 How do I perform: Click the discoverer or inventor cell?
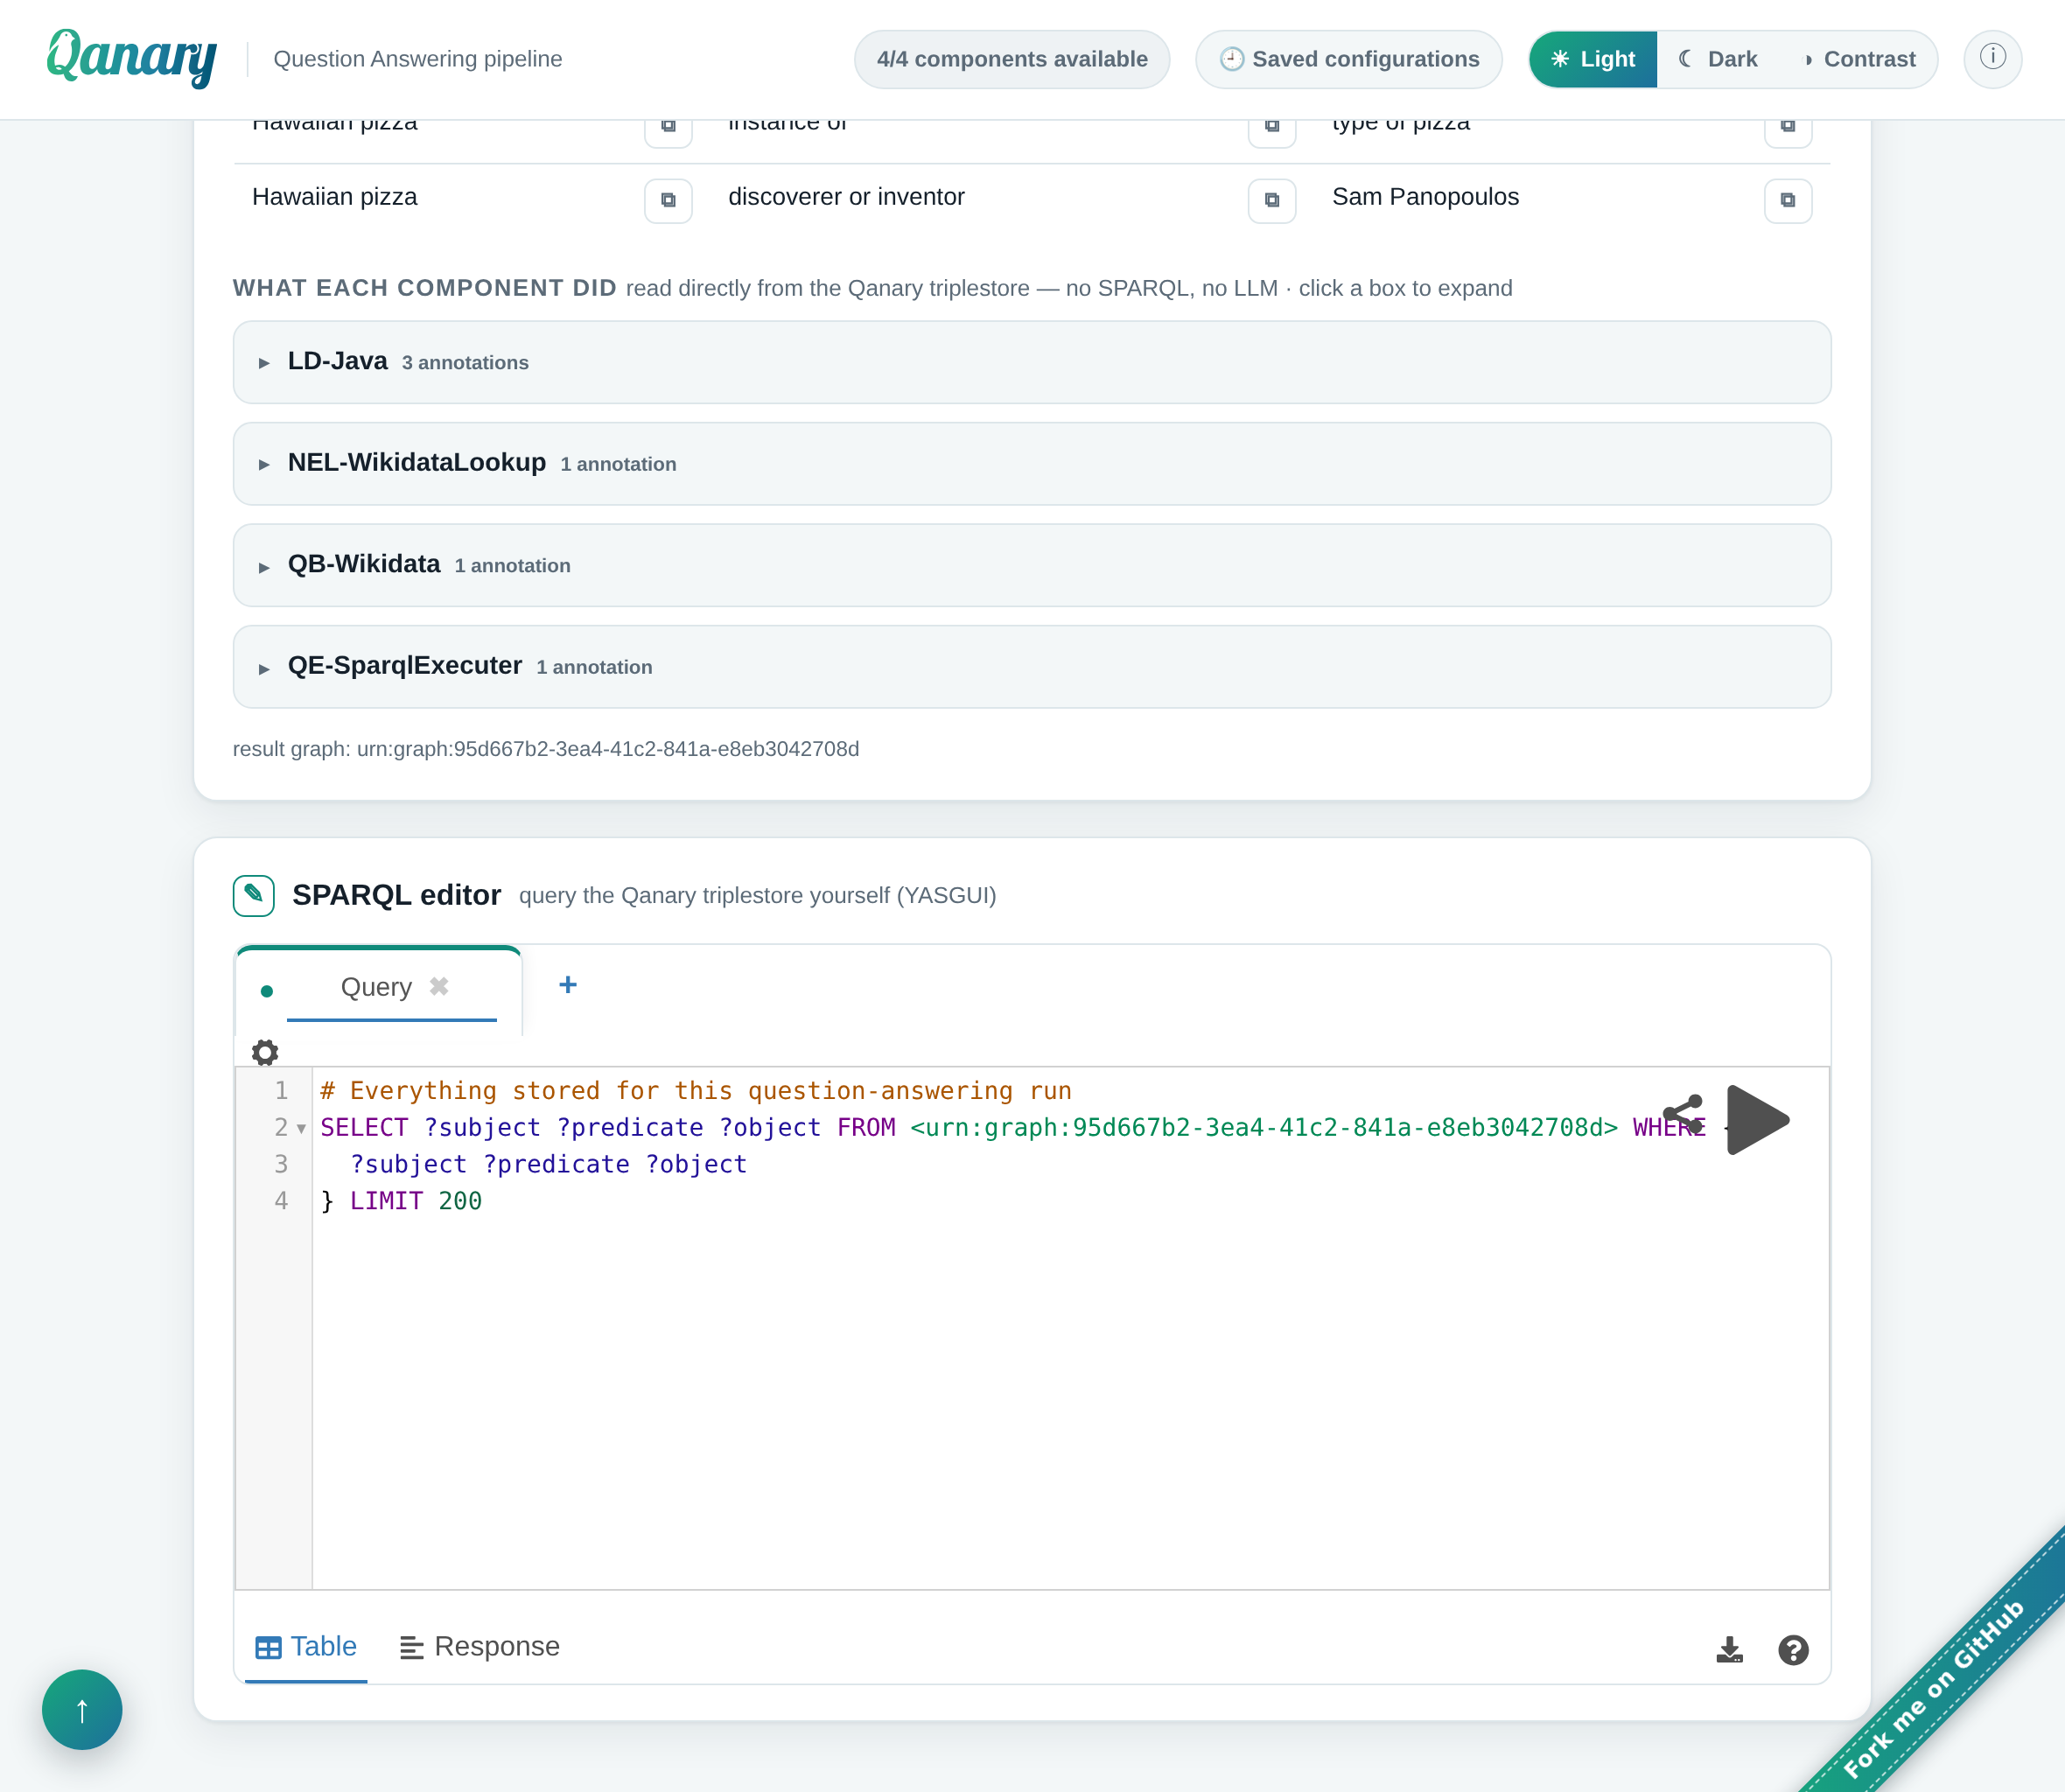pos(846,197)
